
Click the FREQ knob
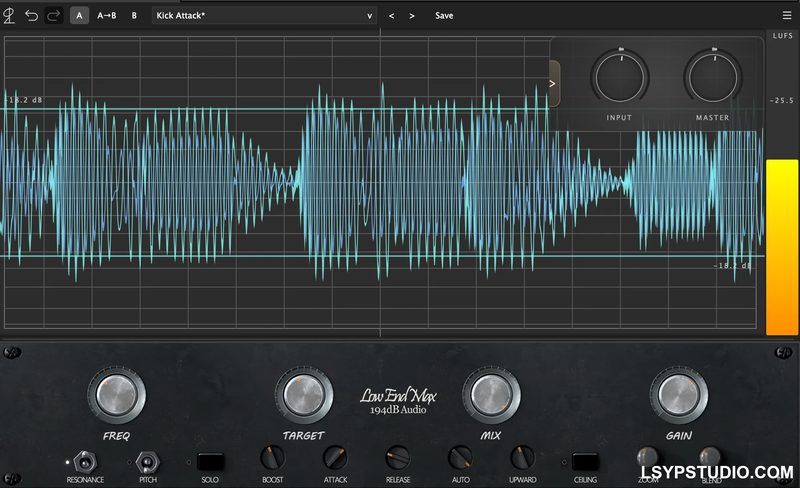[x=116, y=395]
